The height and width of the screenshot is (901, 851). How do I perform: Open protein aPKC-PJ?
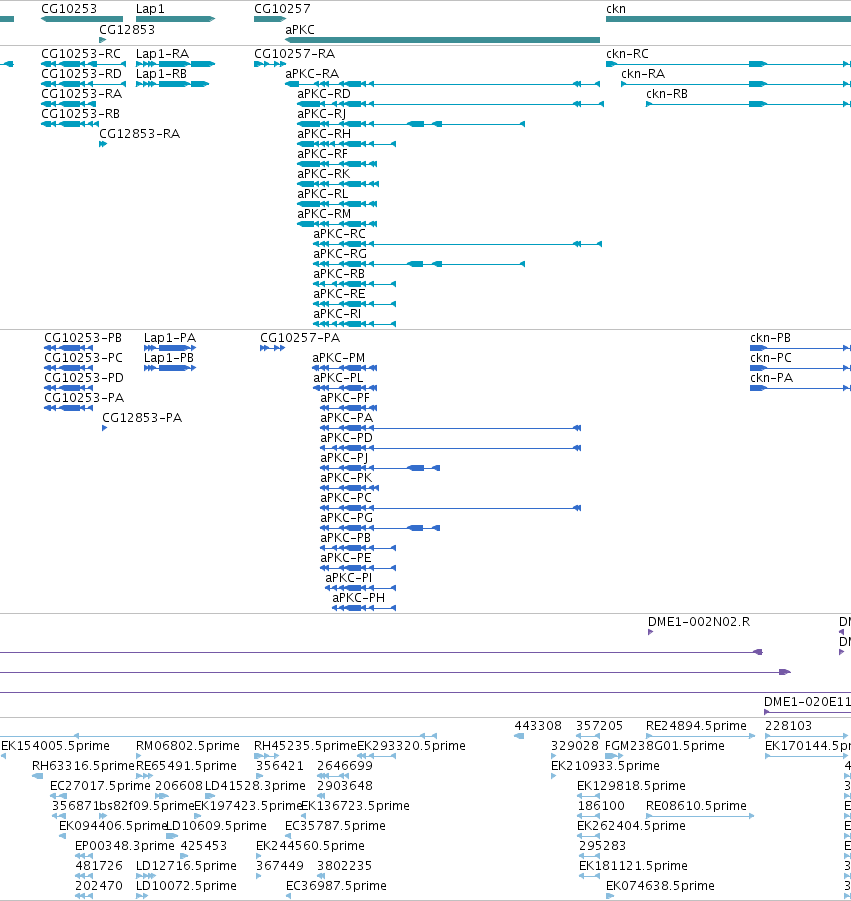(x=344, y=458)
